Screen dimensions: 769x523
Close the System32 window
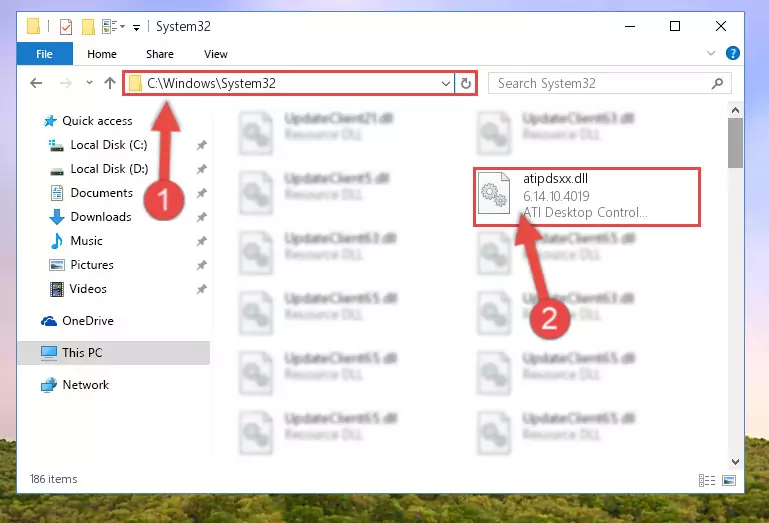(x=720, y=26)
